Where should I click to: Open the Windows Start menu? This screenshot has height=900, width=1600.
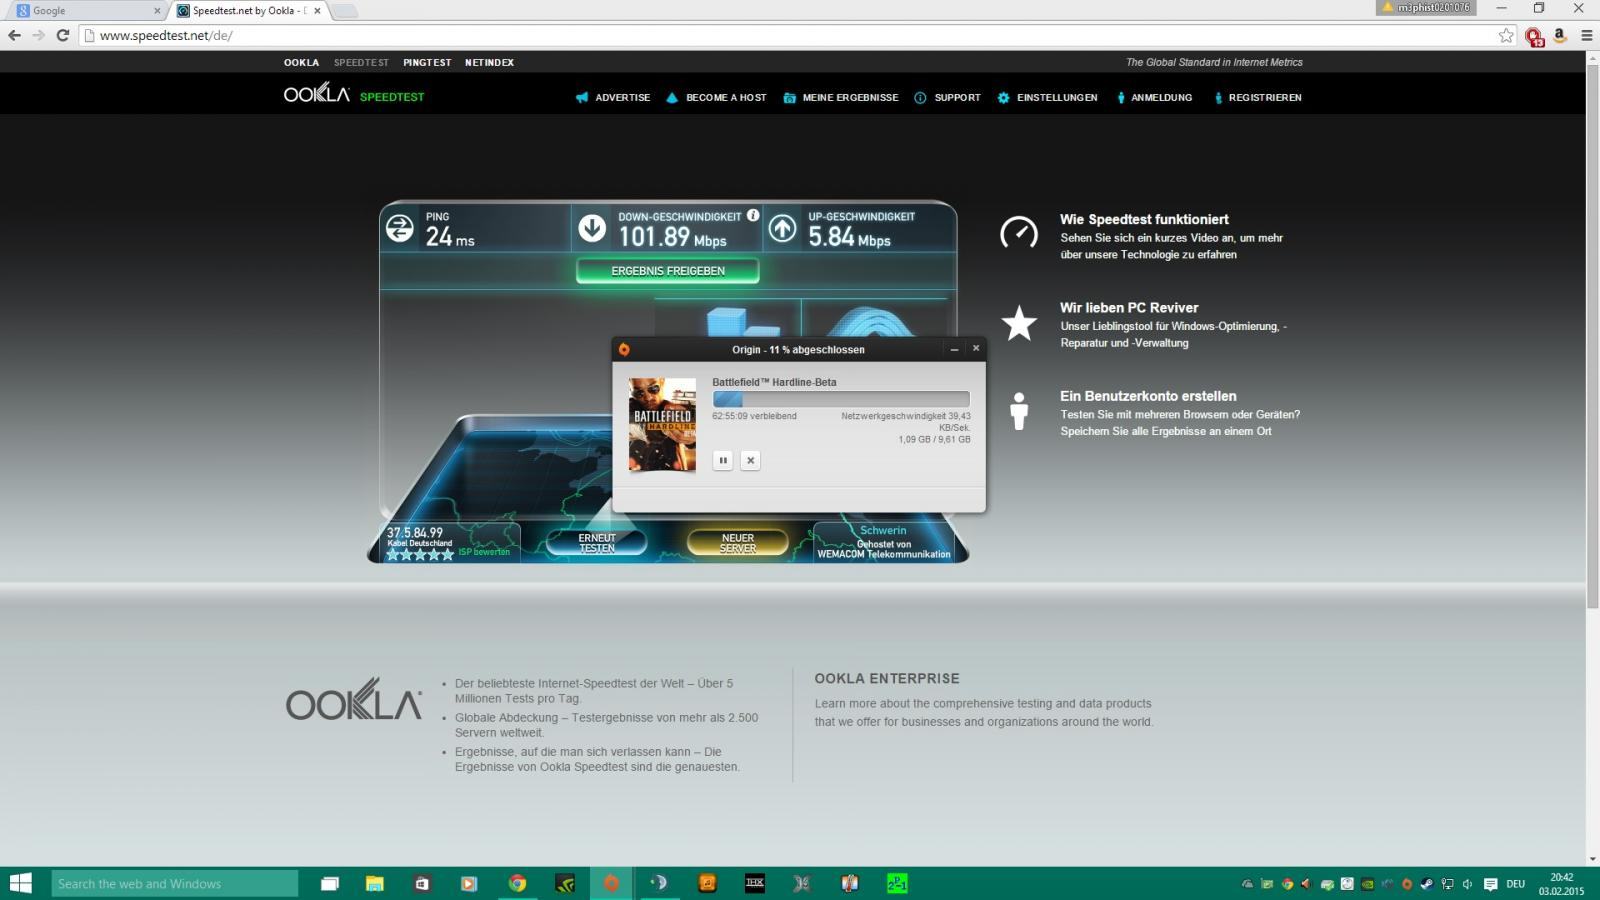[20, 883]
